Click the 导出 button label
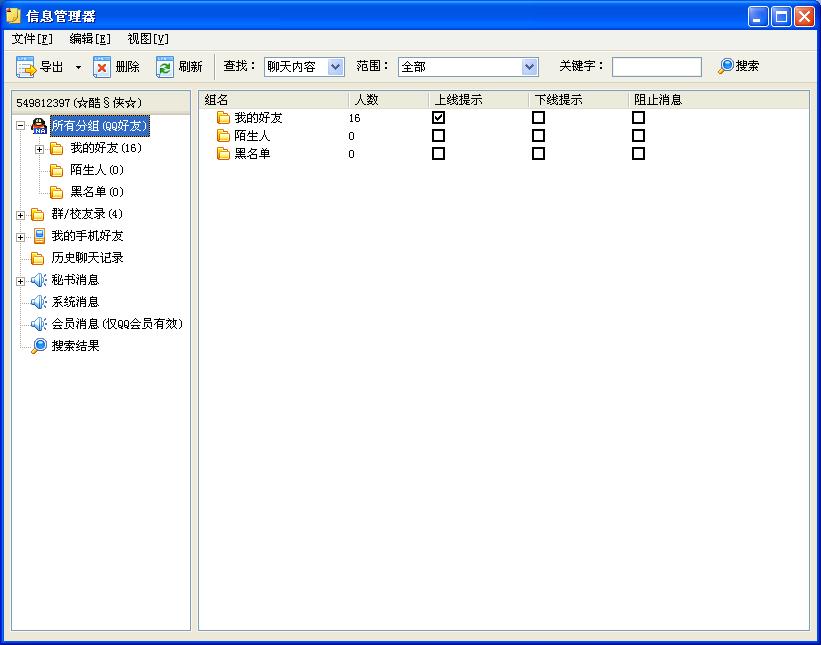821x645 pixels. click(52, 66)
